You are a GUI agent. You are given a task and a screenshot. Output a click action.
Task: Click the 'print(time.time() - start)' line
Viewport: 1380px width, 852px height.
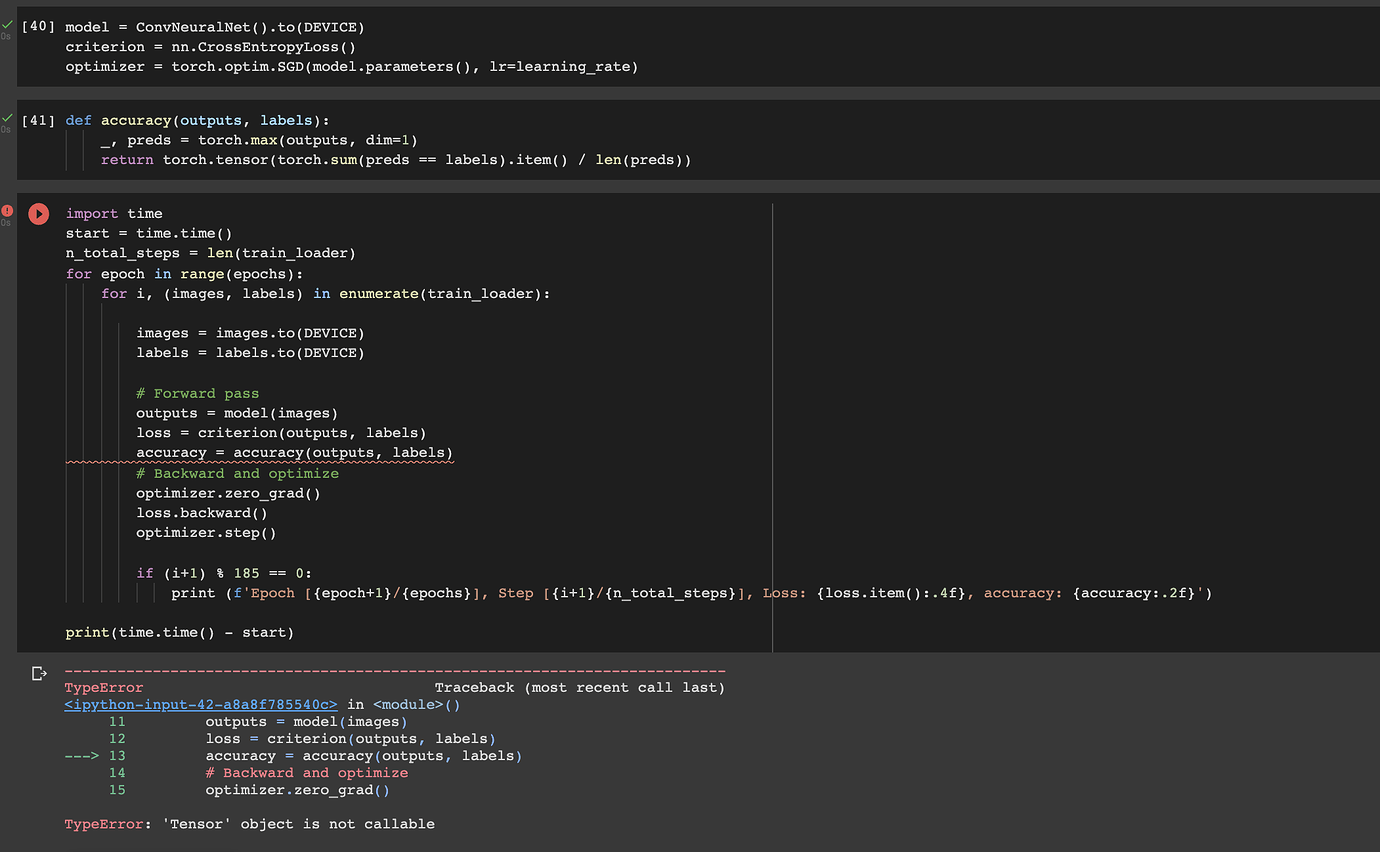pyautogui.click(x=179, y=633)
